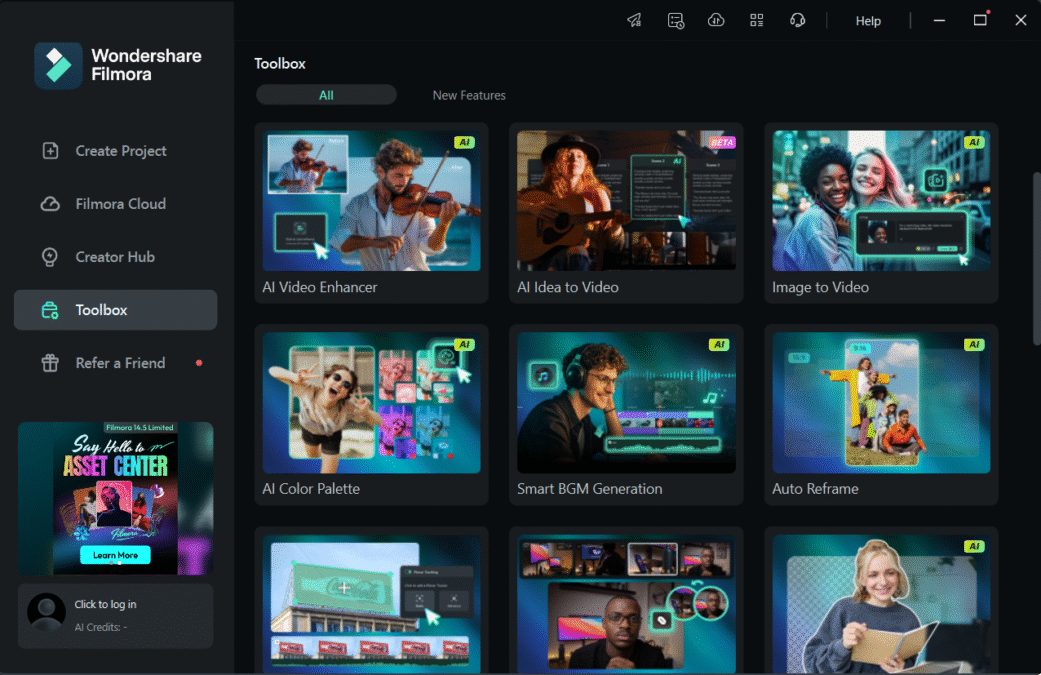Click the 'Click to log in' link
The image size is (1041, 675).
(105, 604)
